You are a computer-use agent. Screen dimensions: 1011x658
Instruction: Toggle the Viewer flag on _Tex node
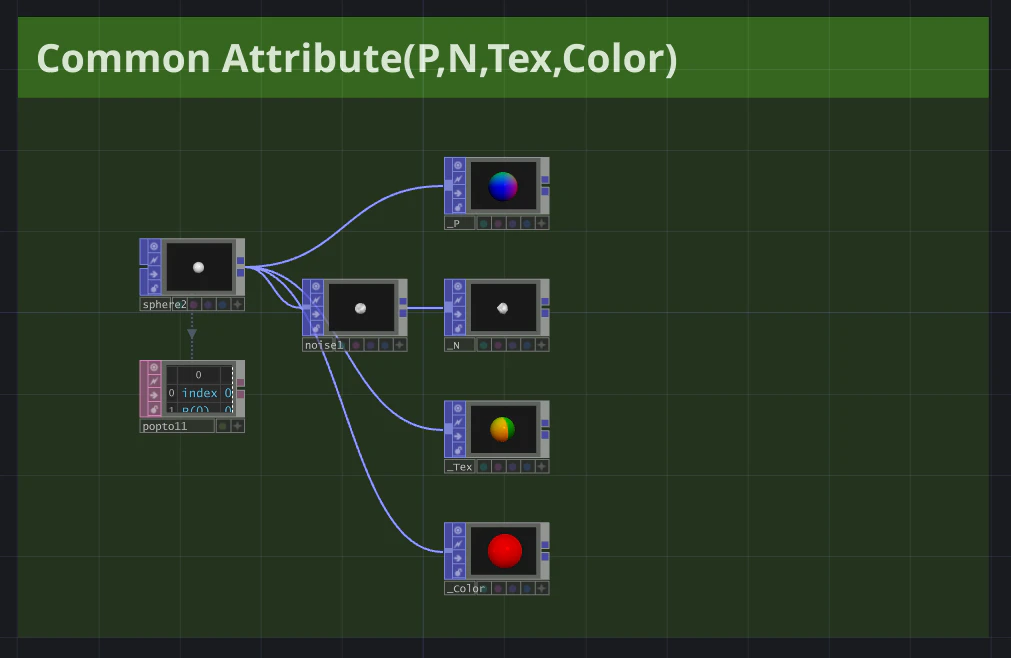coord(458,409)
